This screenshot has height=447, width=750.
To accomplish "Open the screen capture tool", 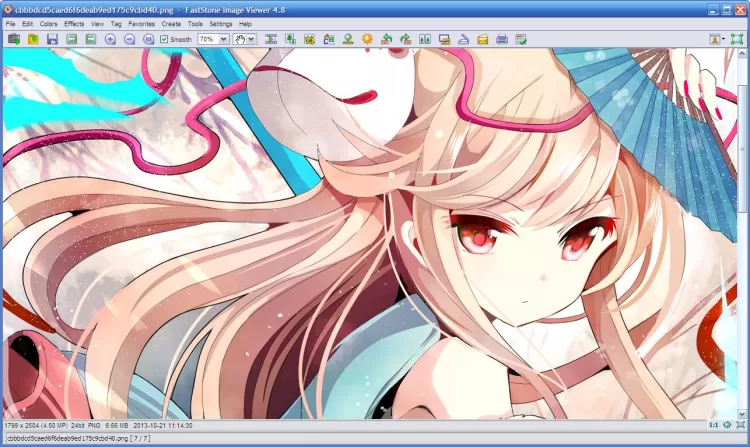I will point(444,39).
